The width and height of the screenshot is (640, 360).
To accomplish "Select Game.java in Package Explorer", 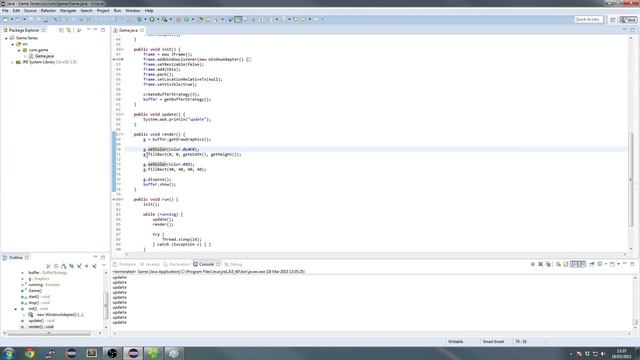I will tap(44, 56).
